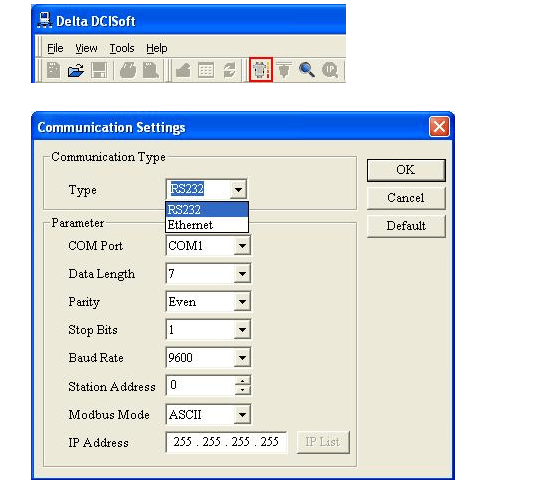Open Communication Settings toolbar icon
The height and width of the screenshot is (502, 547).
tap(261, 70)
